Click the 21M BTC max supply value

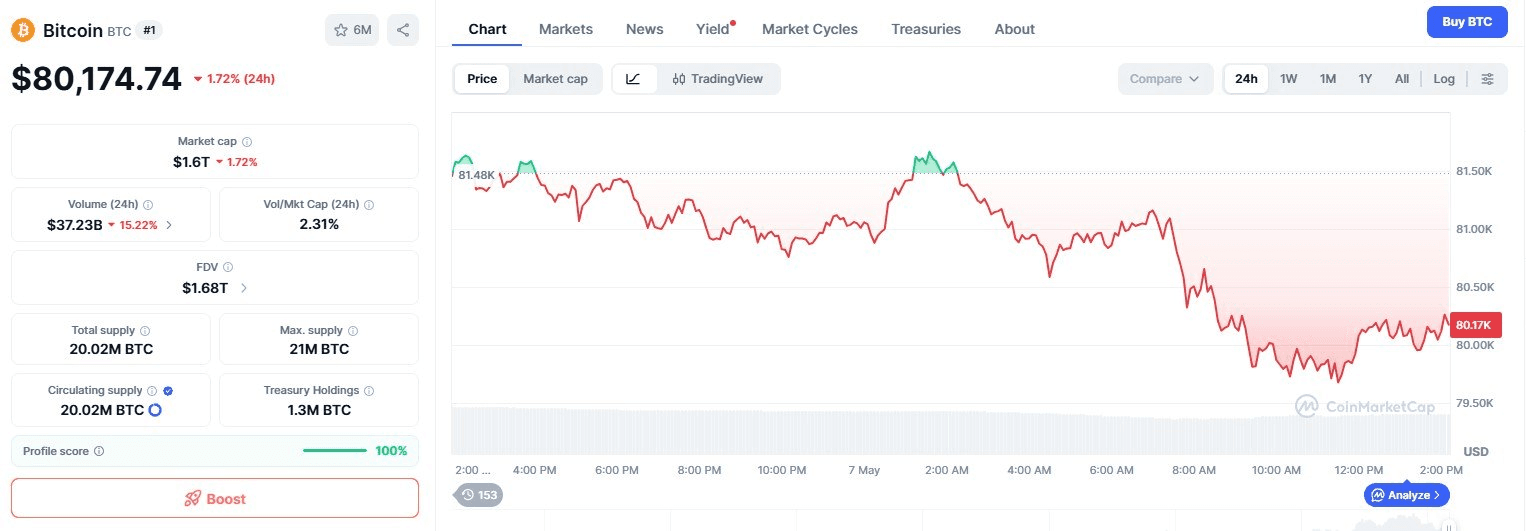pyautogui.click(x=319, y=350)
